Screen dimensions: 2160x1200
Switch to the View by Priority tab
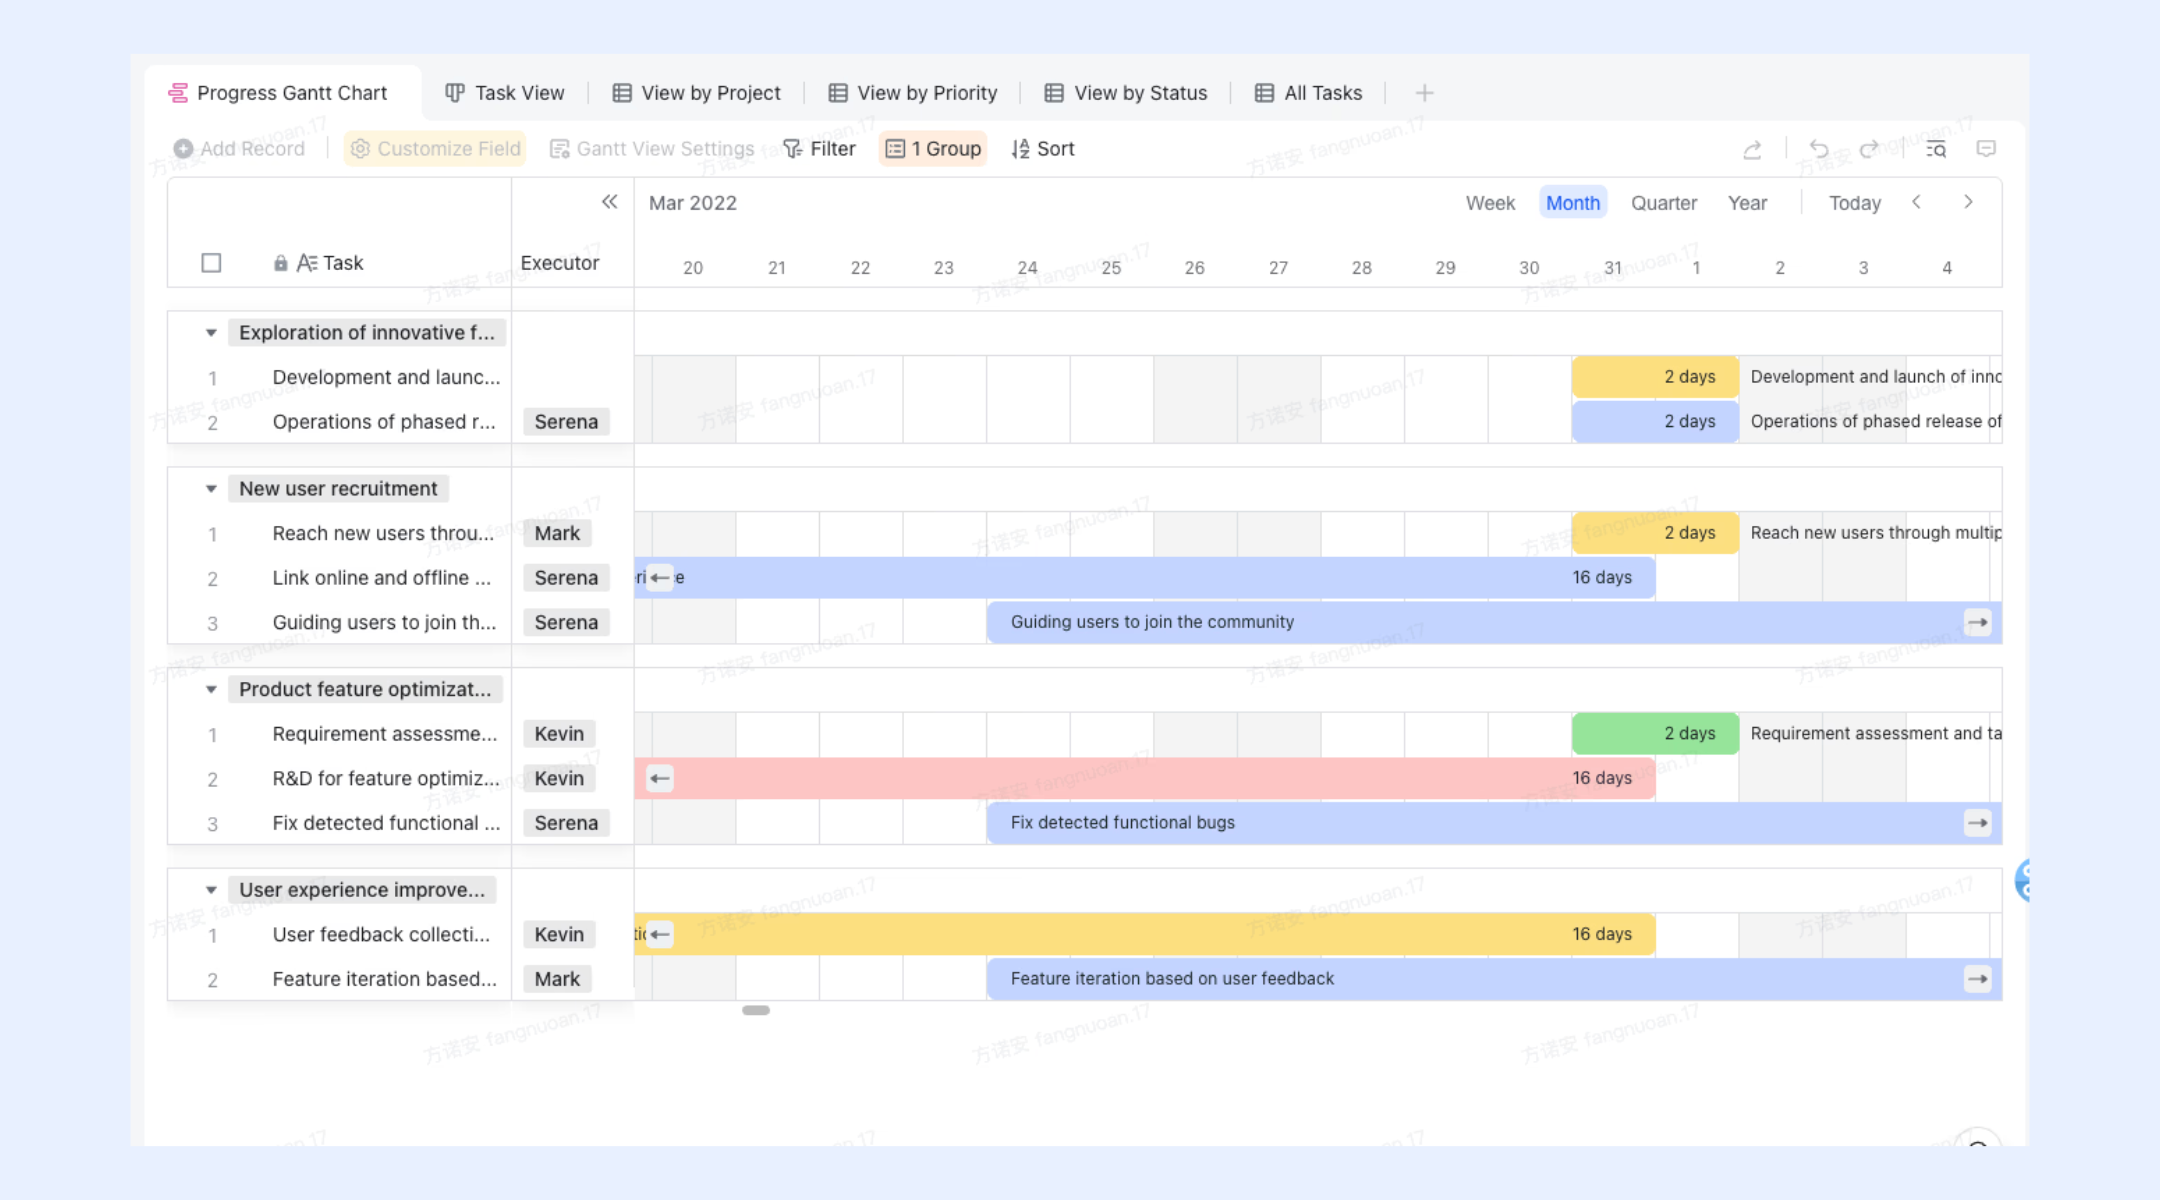pos(912,93)
